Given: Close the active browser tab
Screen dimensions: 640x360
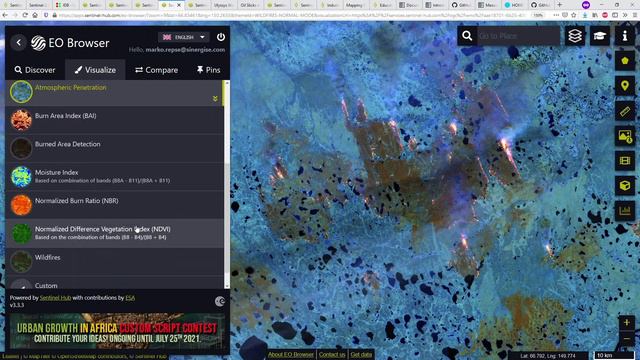Looking at the screenshot, I should (179, 5).
